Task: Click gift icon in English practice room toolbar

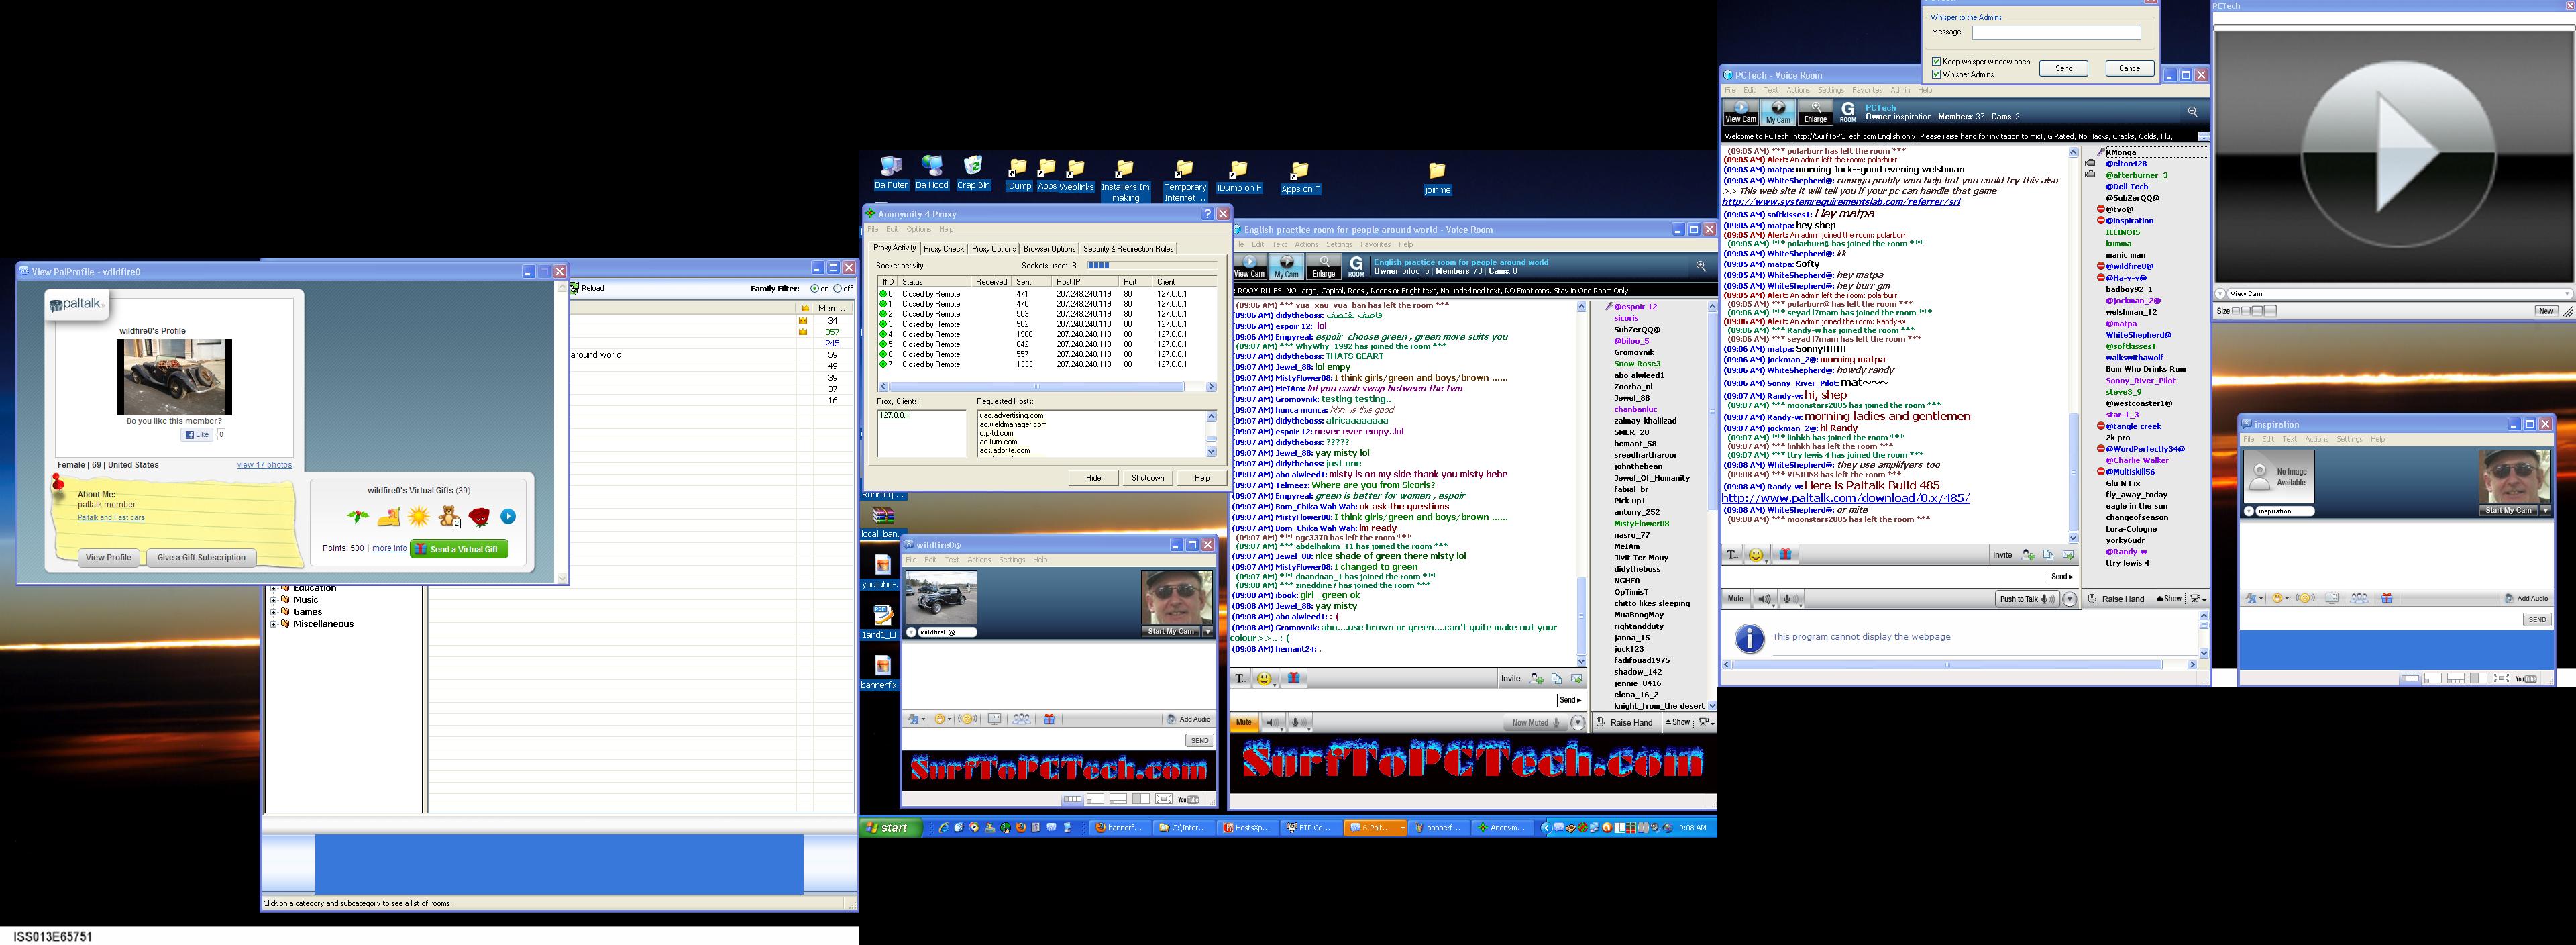Action: (1293, 678)
